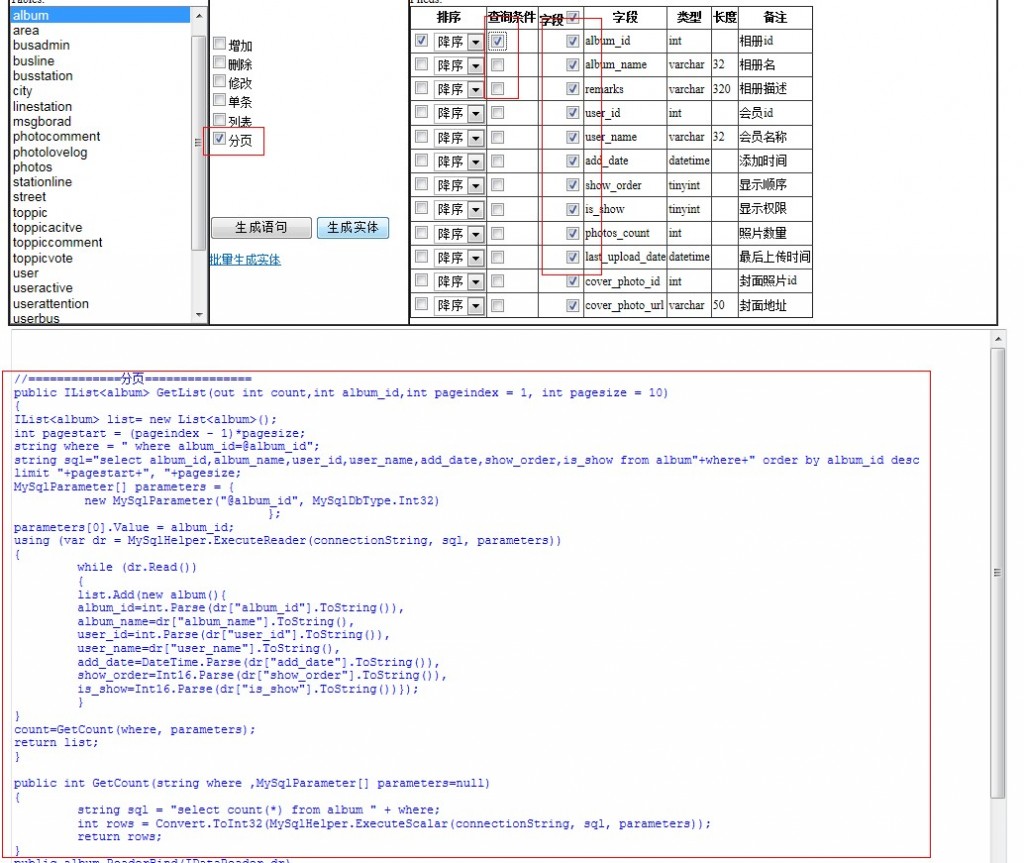The height and width of the screenshot is (863, 1024).
Task: Select the photolovelog table
Action: pos(100,152)
